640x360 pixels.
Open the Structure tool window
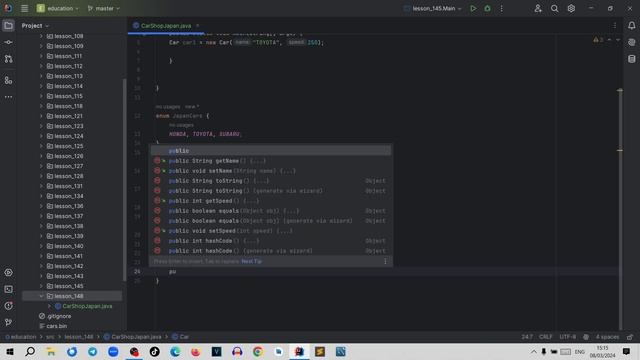point(8,80)
